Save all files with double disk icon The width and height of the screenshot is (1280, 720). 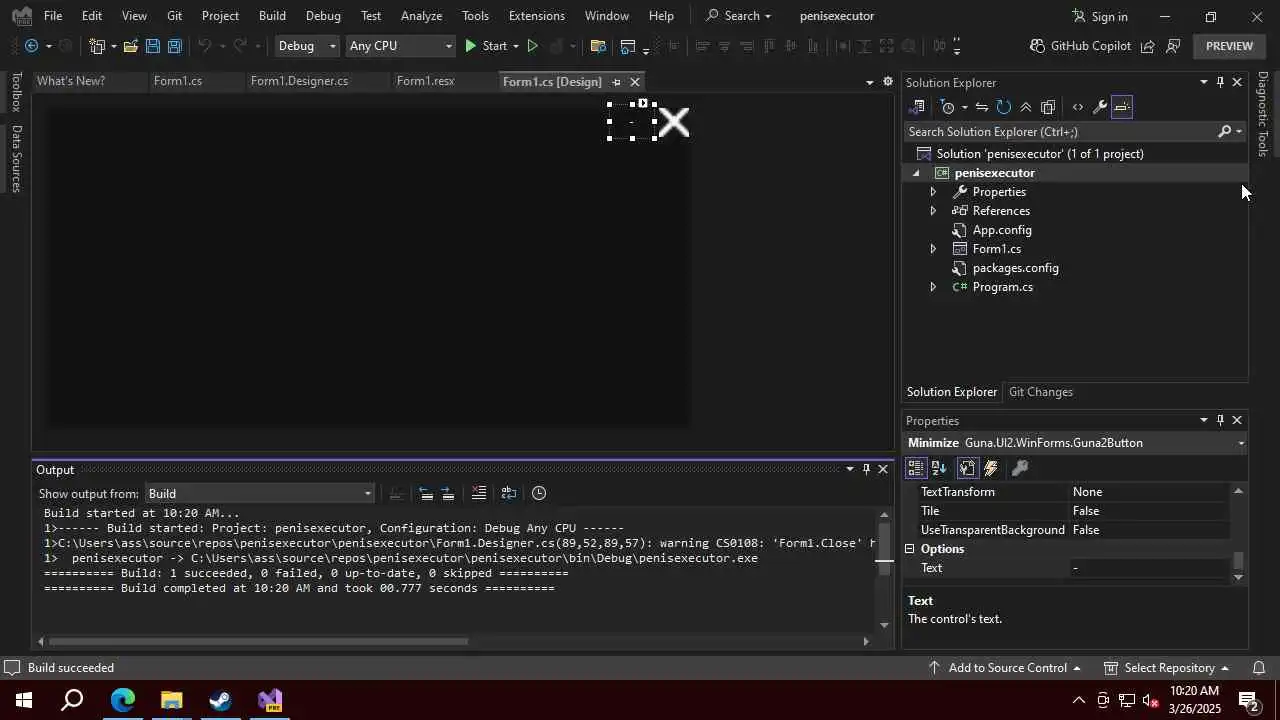pos(174,46)
